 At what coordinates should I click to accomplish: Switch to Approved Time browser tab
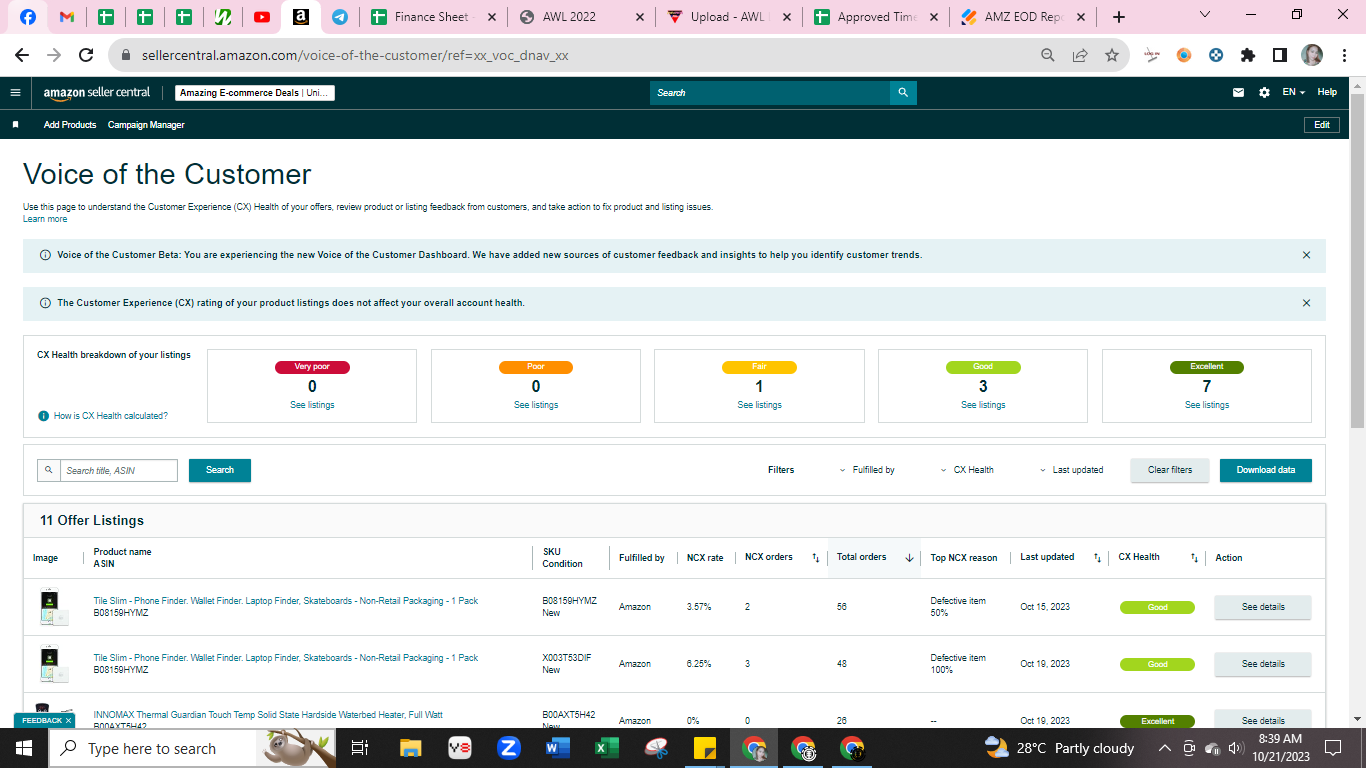(876, 16)
